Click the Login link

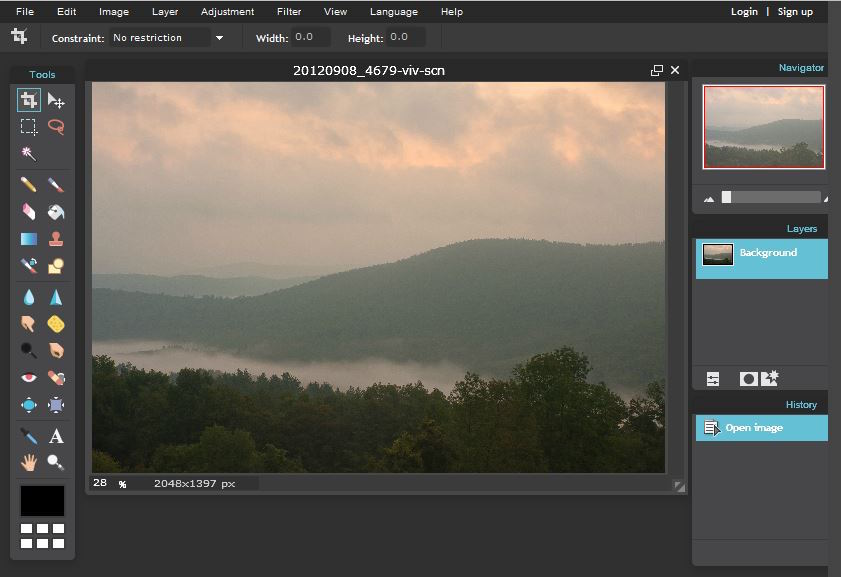(x=744, y=11)
